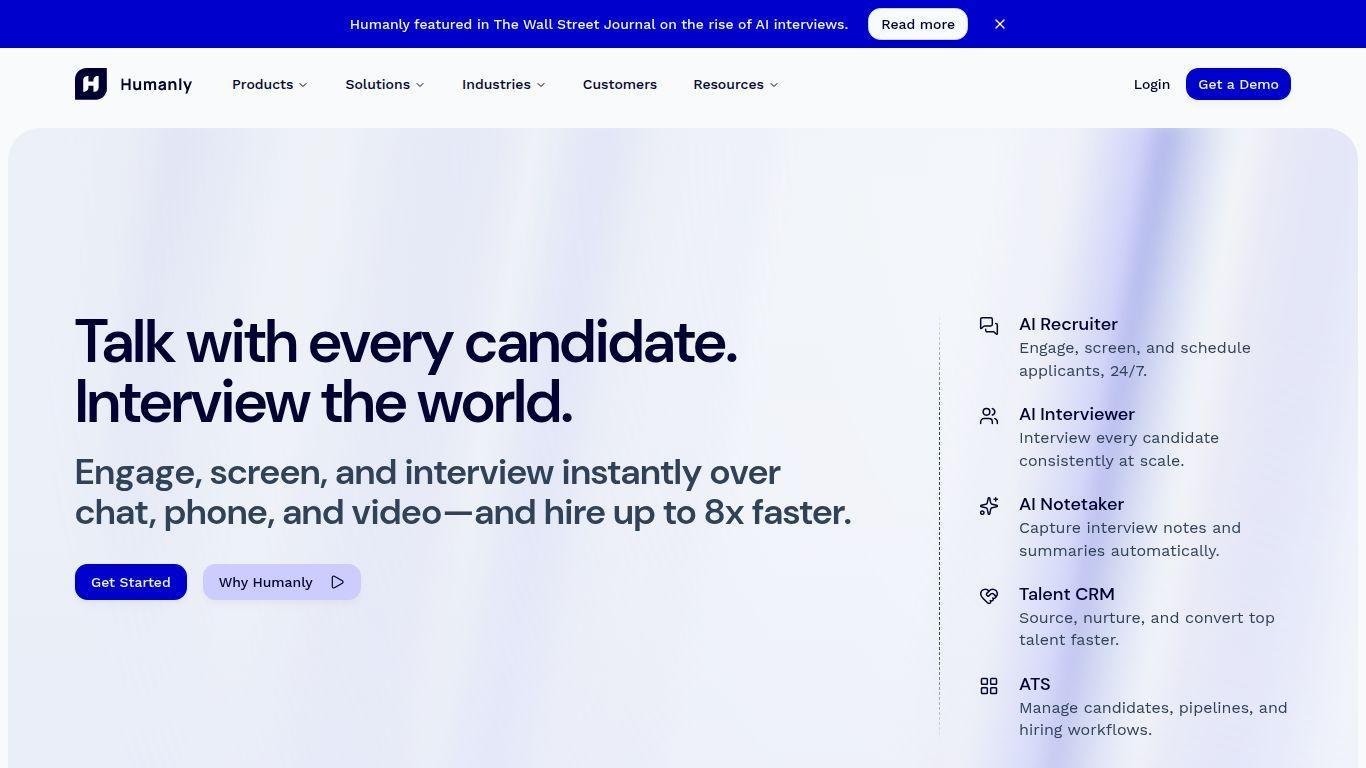Expand the Industries dropdown
Screen dimensions: 1366x768
click(503, 85)
